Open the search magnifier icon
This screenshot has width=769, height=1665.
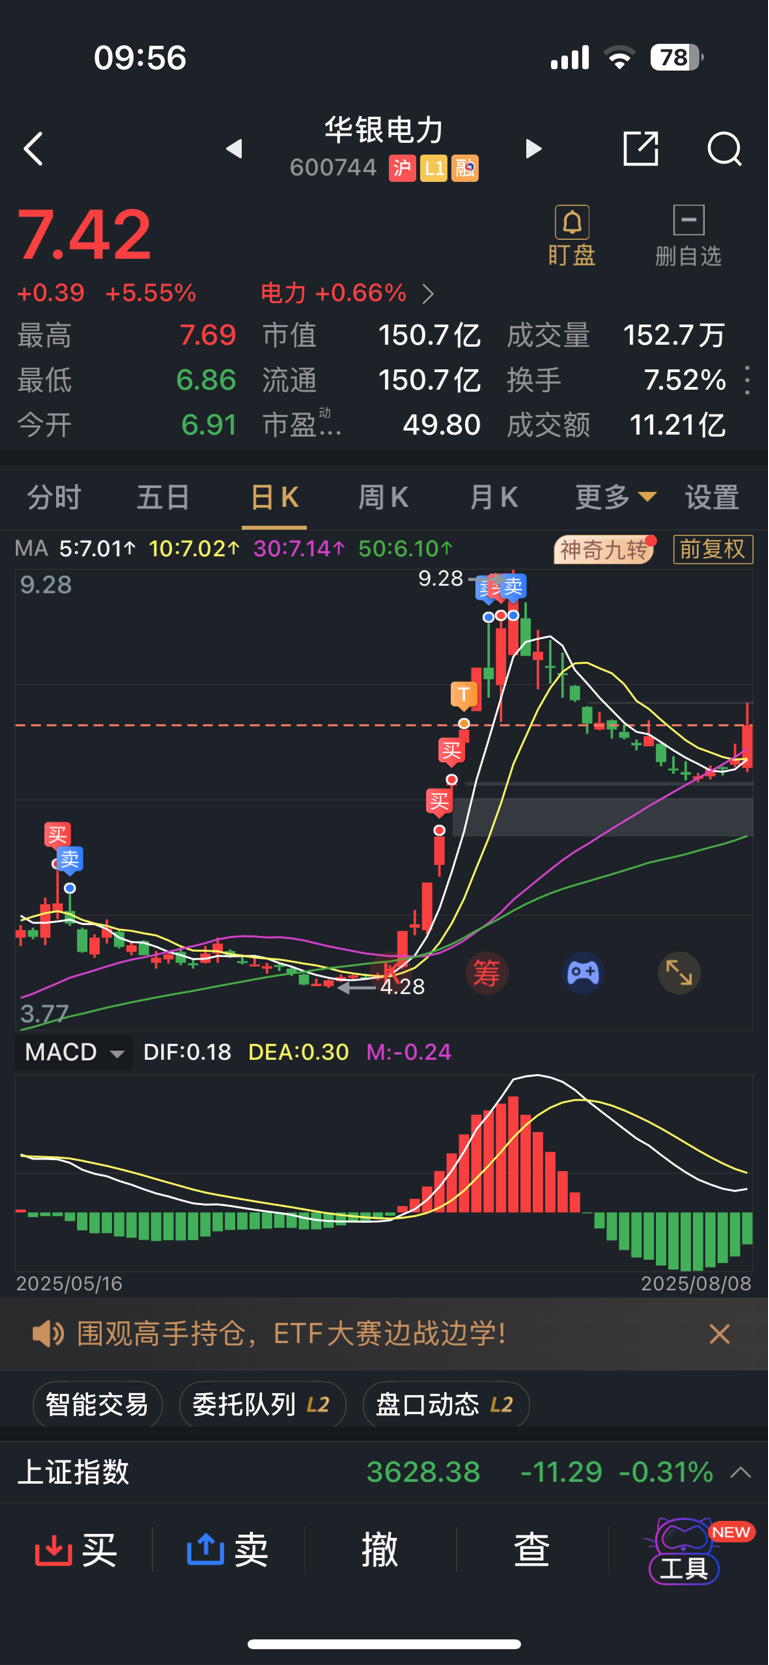(x=724, y=149)
